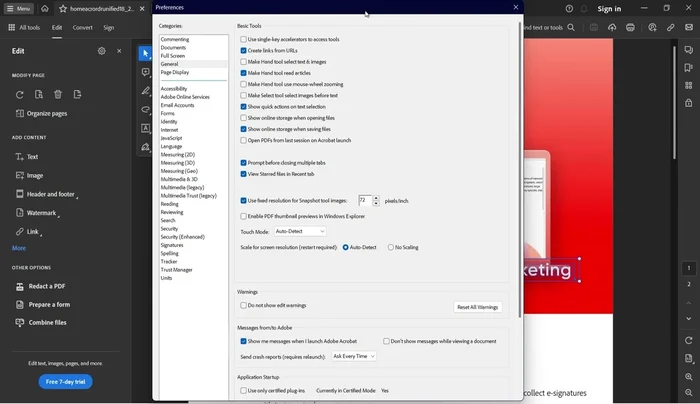Open Send crash reports dropdown
The image size is (700, 404).
354,356
